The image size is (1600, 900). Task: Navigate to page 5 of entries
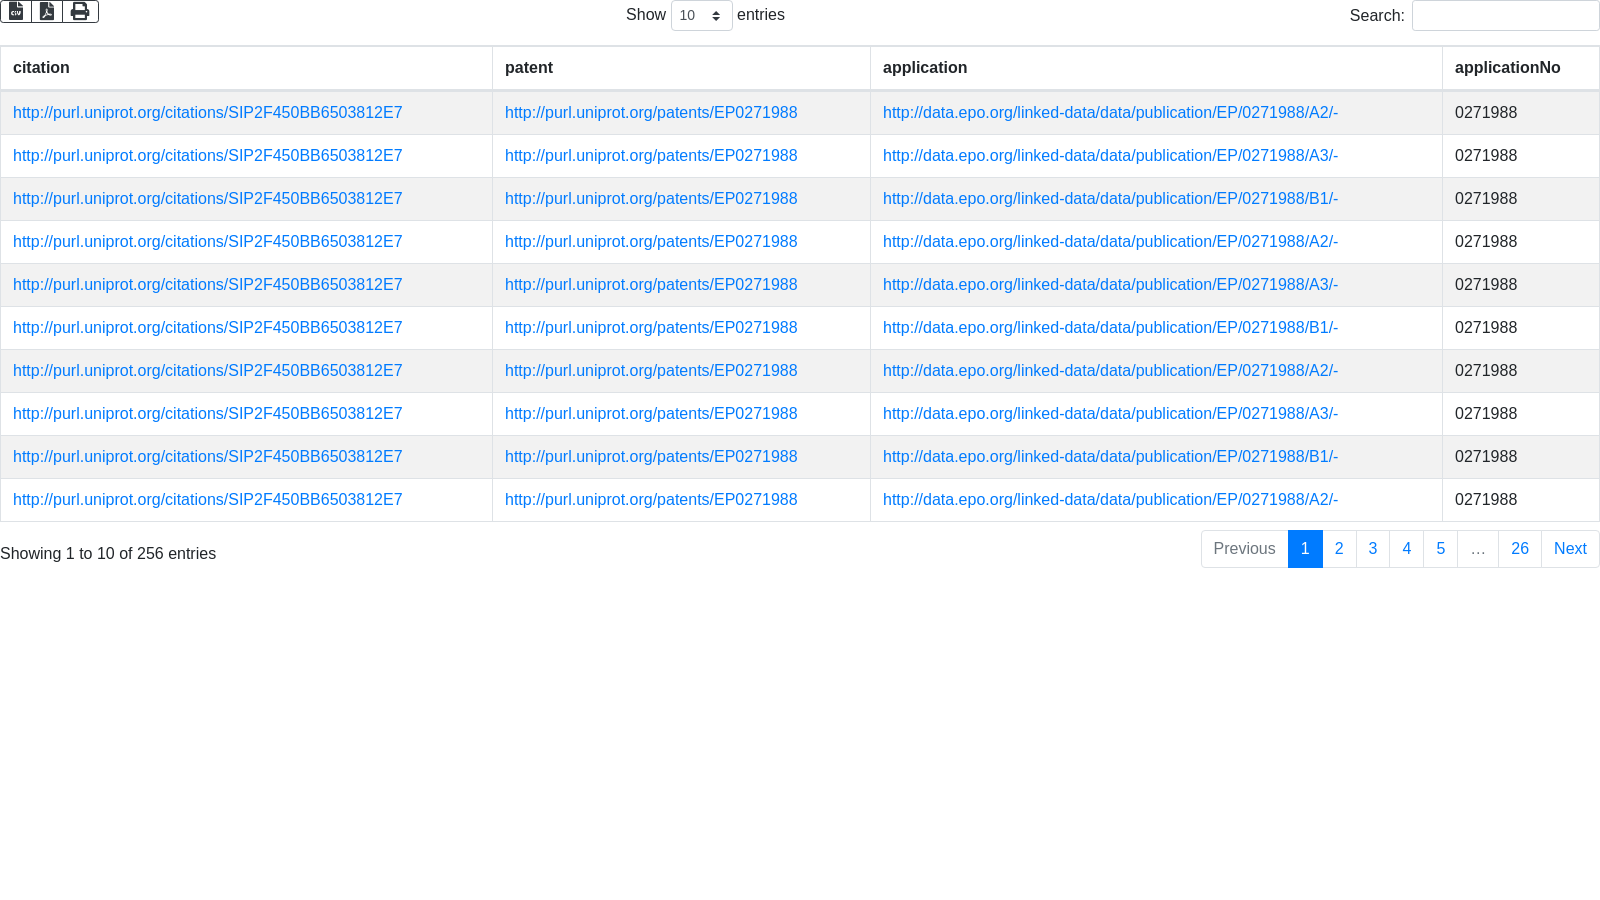tap(1440, 549)
